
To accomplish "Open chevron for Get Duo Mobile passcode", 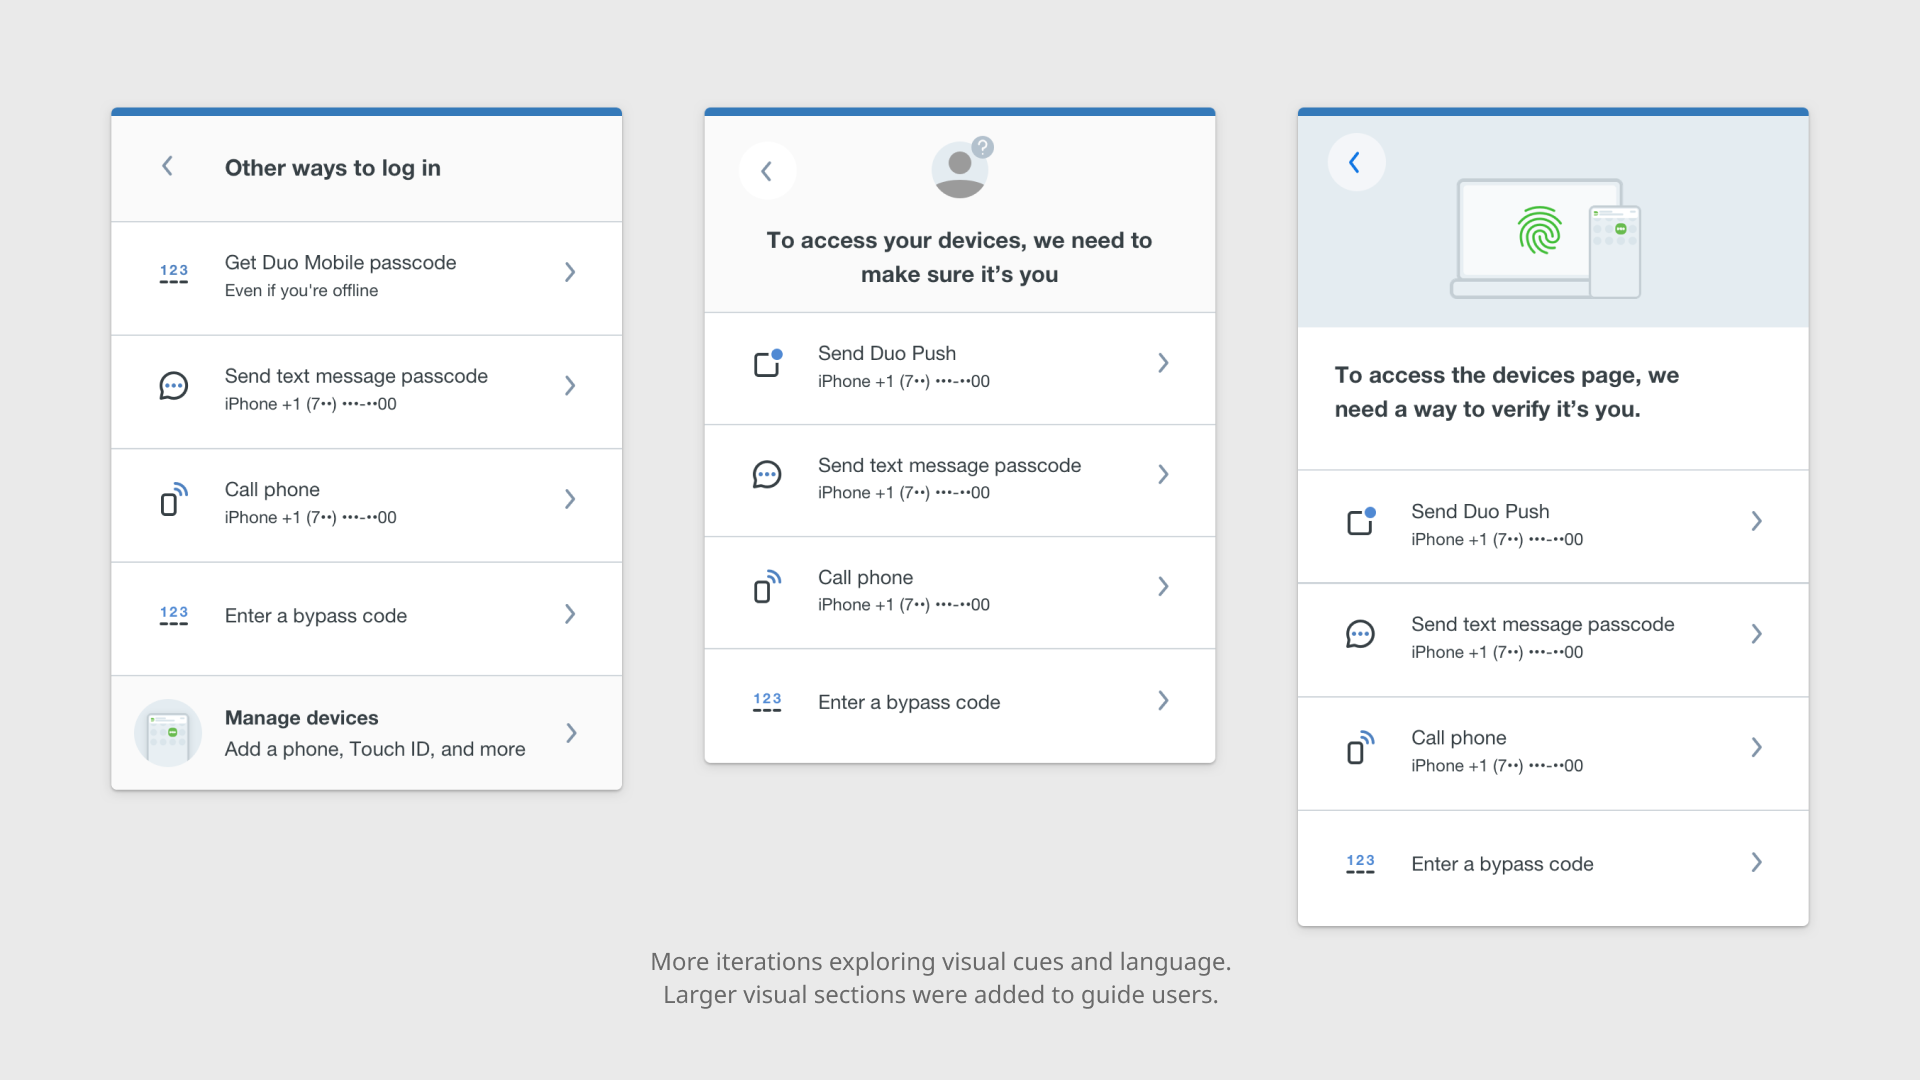I will pos(570,272).
